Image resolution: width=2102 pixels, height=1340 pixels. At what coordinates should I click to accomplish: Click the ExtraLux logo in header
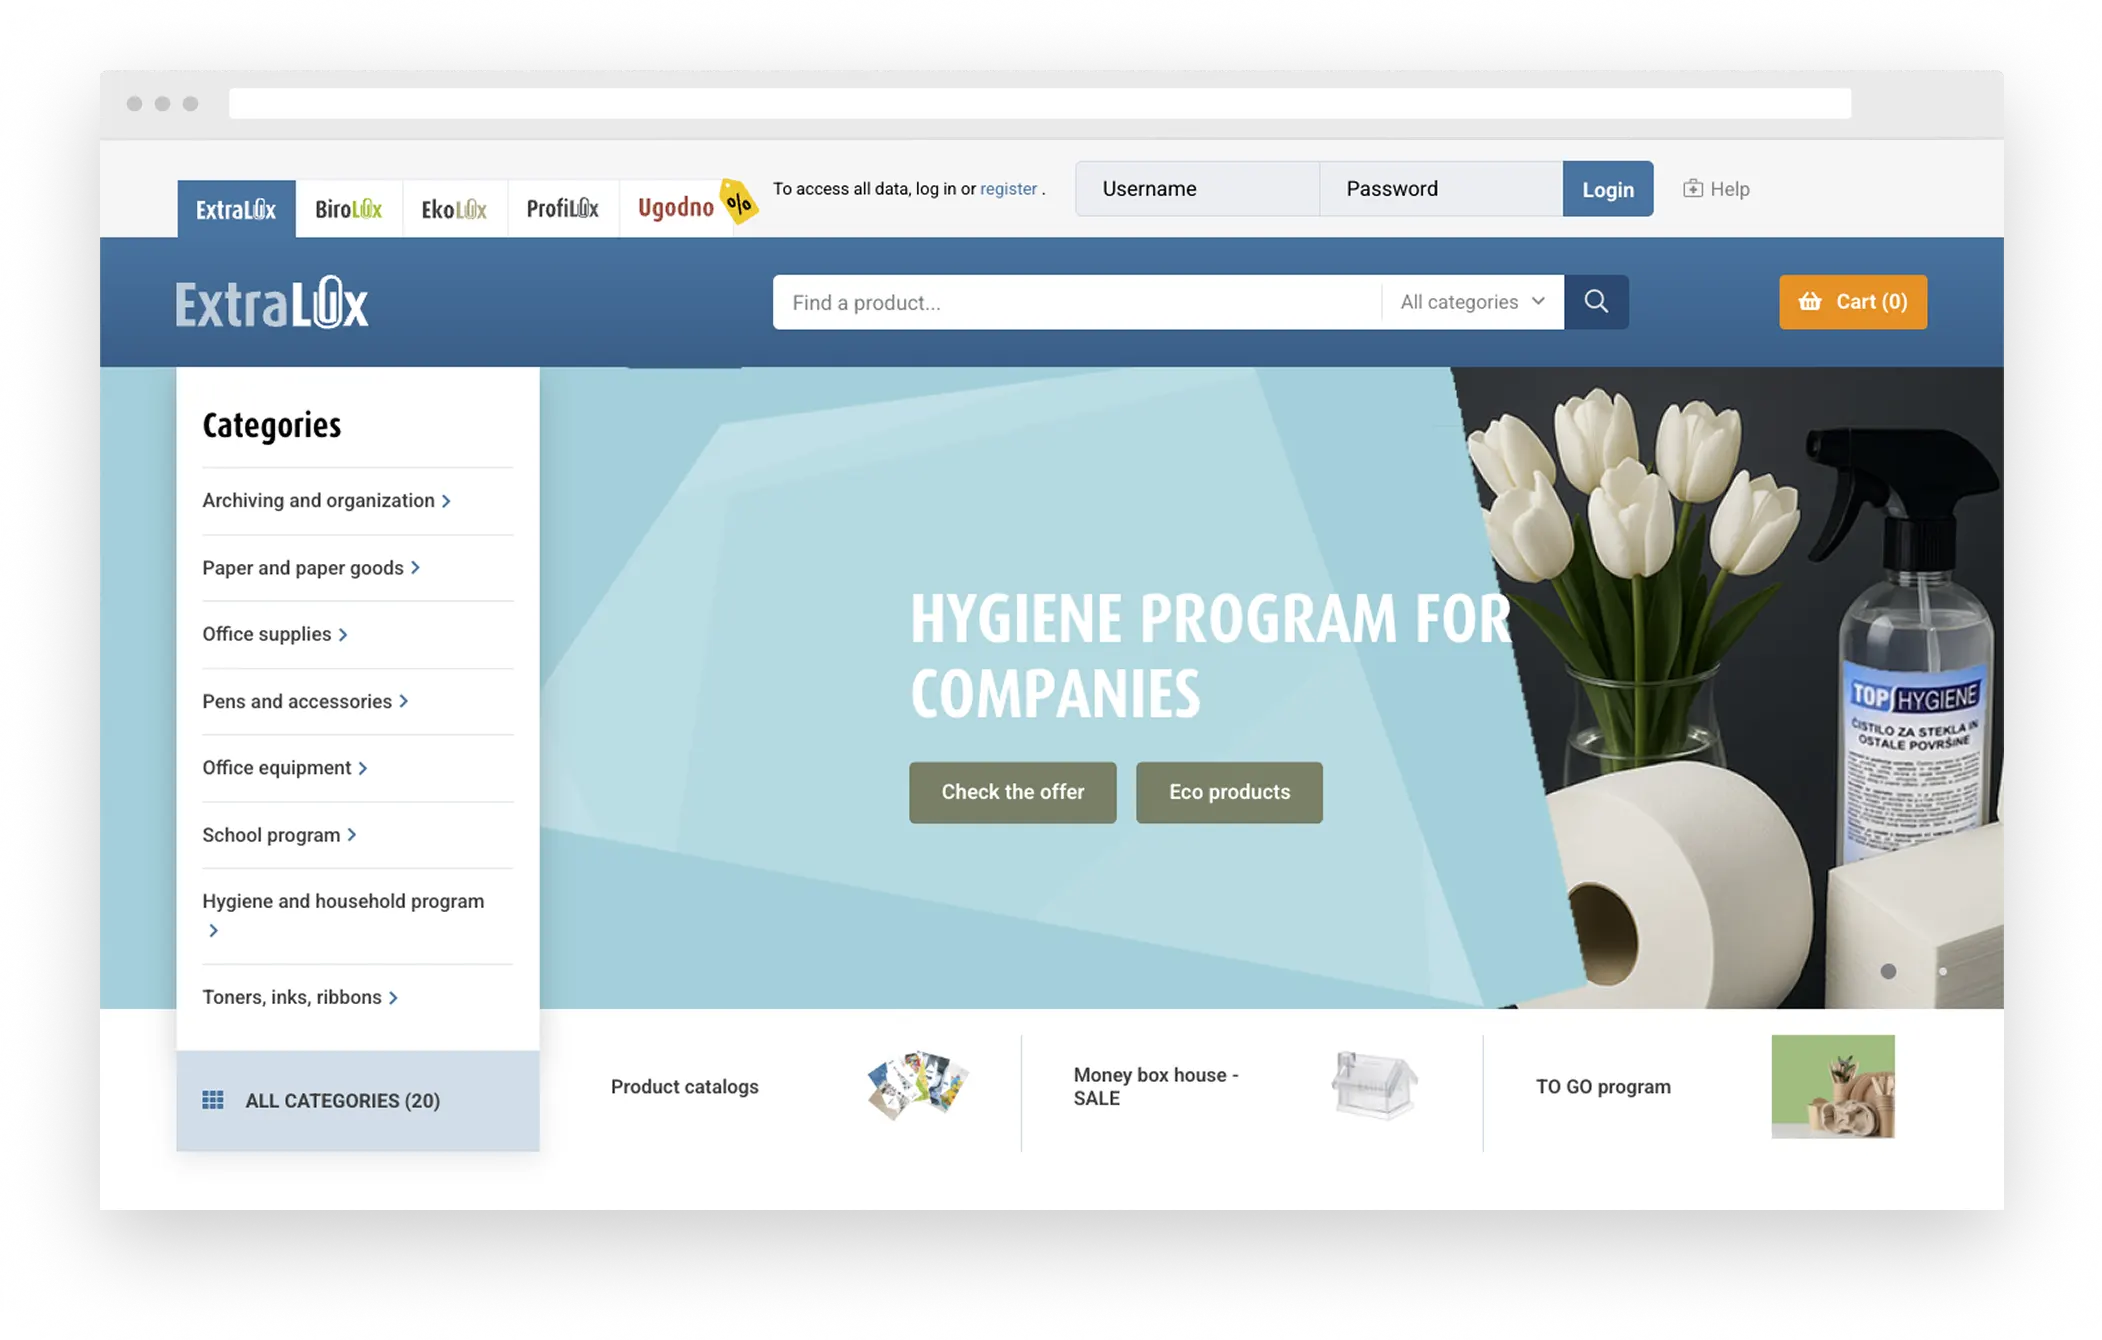pos(272,303)
